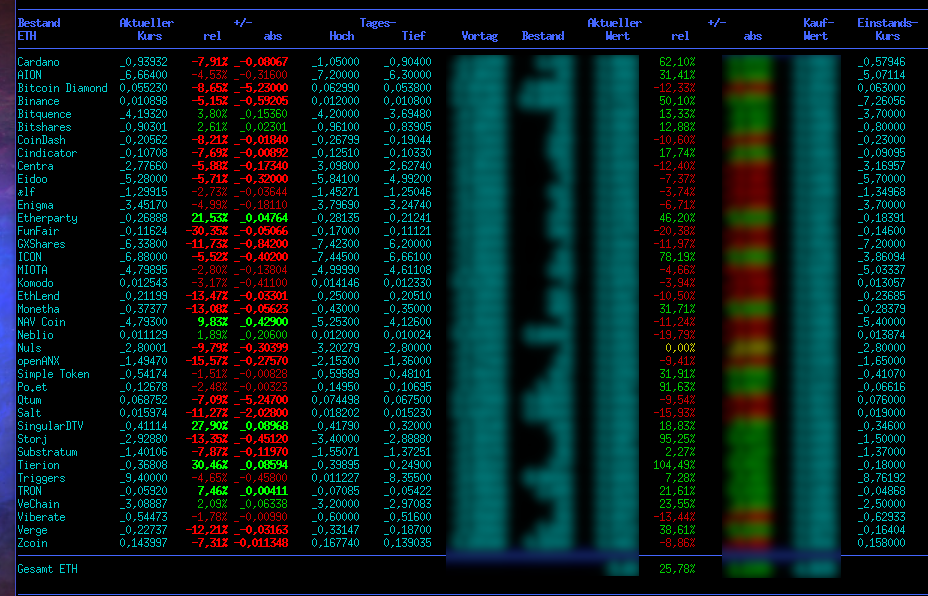The height and width of the screenshot is (596, 928).
Task: Select the Bitquence entry
Action: [44, 114]
